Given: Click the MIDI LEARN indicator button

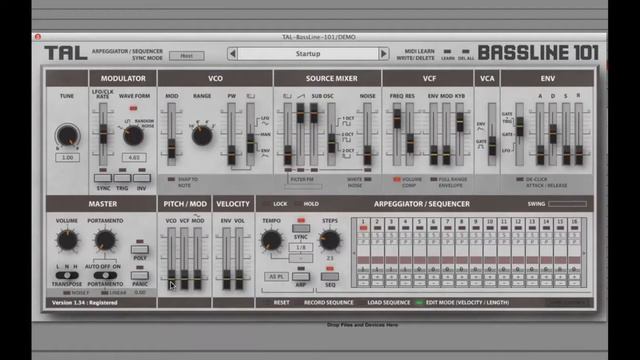Looking at the screenshot, I should (x=447, y=51).
